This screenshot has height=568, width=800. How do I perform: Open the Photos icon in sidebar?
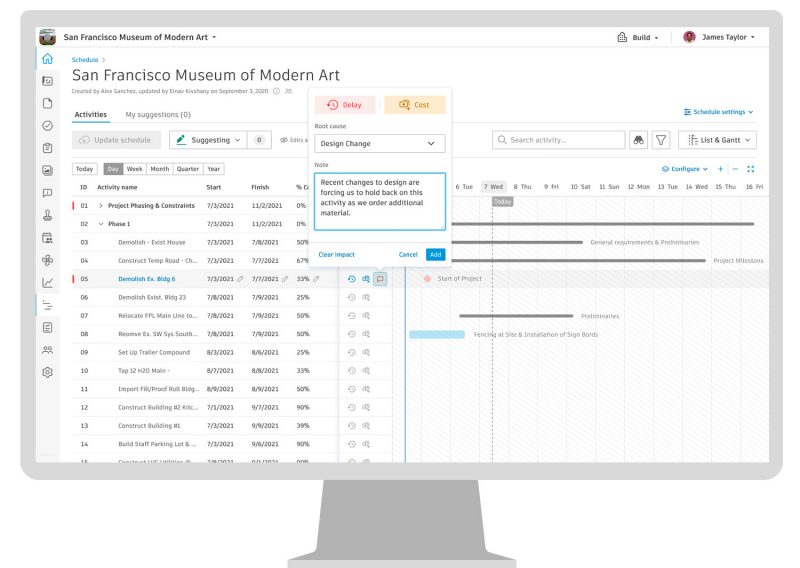click(x=47, y=170)
